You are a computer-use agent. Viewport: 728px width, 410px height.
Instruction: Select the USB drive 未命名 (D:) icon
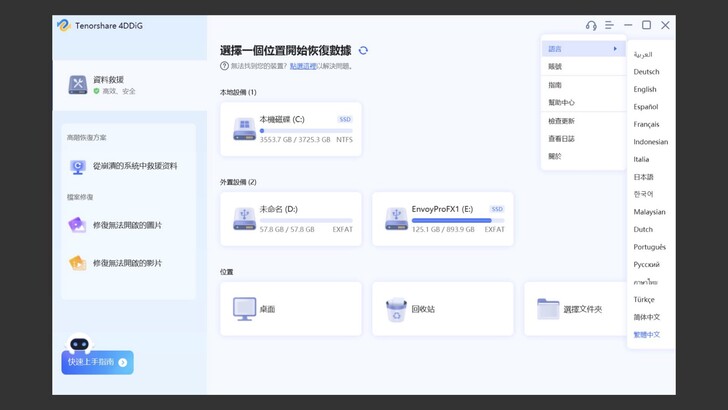tap(244, 219)
